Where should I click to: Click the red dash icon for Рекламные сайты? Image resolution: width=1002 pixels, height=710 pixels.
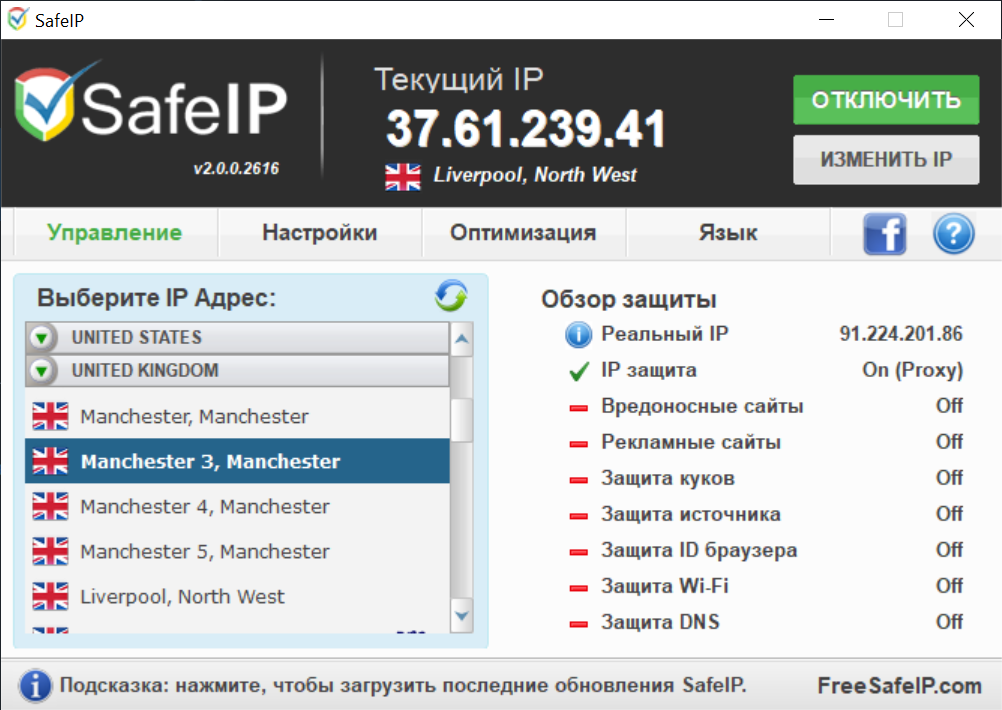(x=578, y=444)
